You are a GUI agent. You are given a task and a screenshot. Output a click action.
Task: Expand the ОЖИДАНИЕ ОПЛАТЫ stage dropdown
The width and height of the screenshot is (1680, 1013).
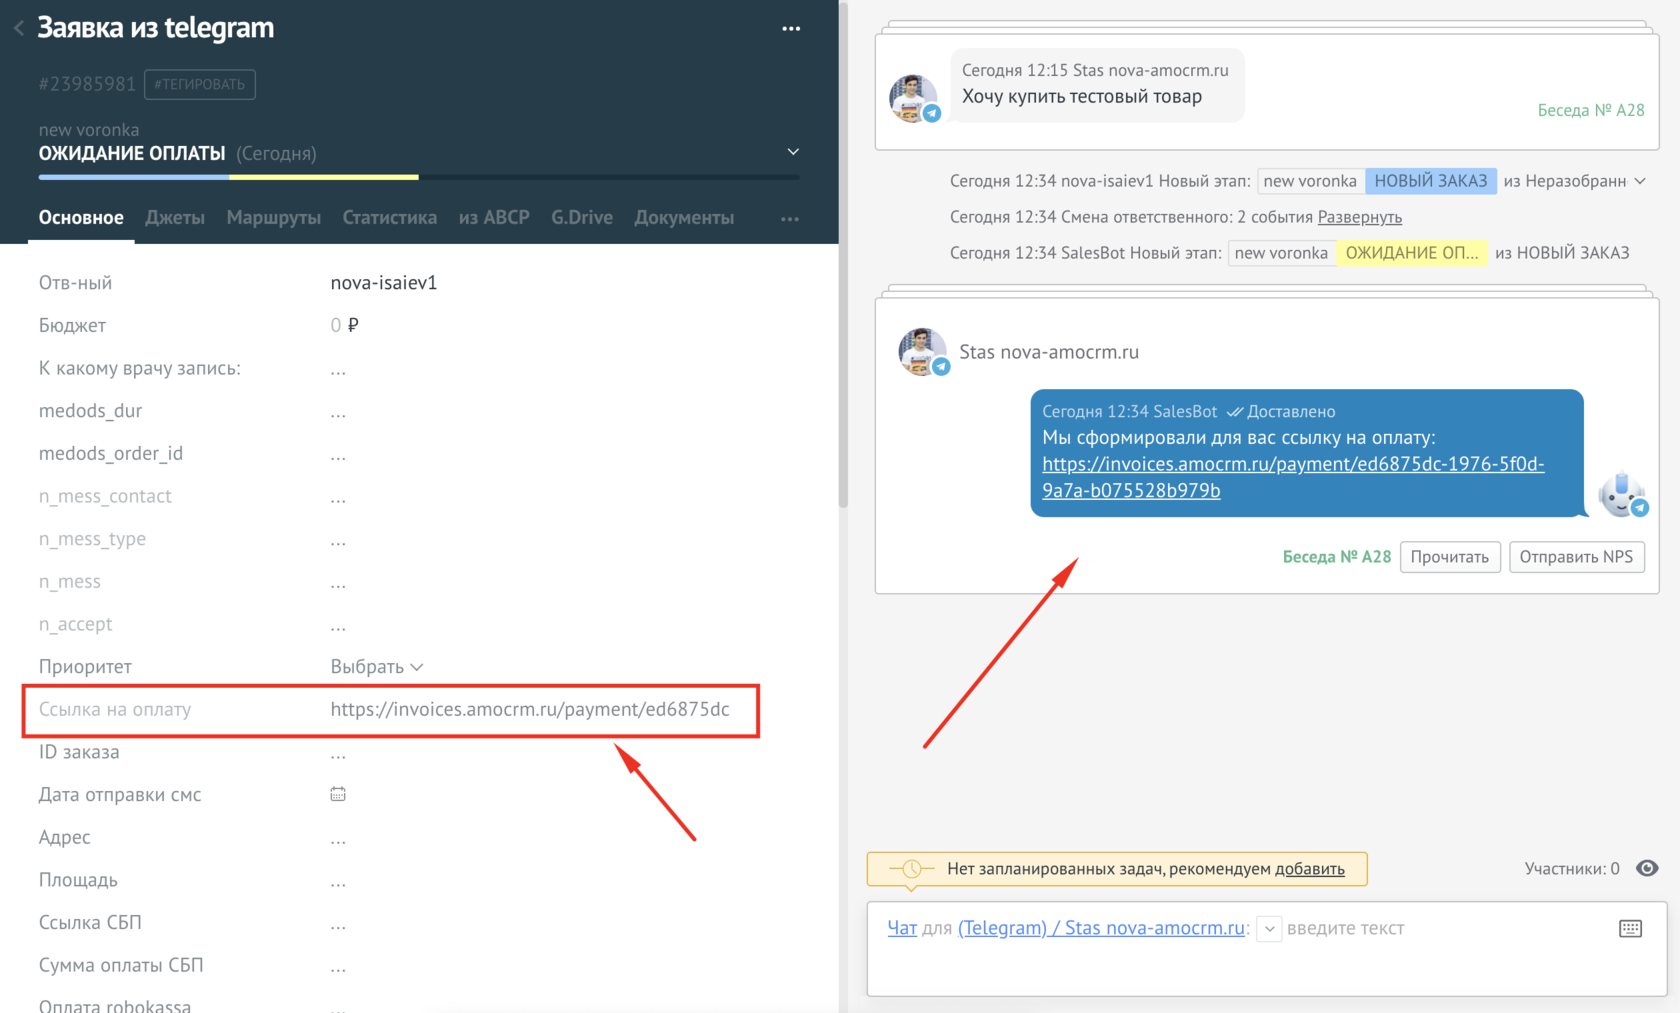[792, 152]
